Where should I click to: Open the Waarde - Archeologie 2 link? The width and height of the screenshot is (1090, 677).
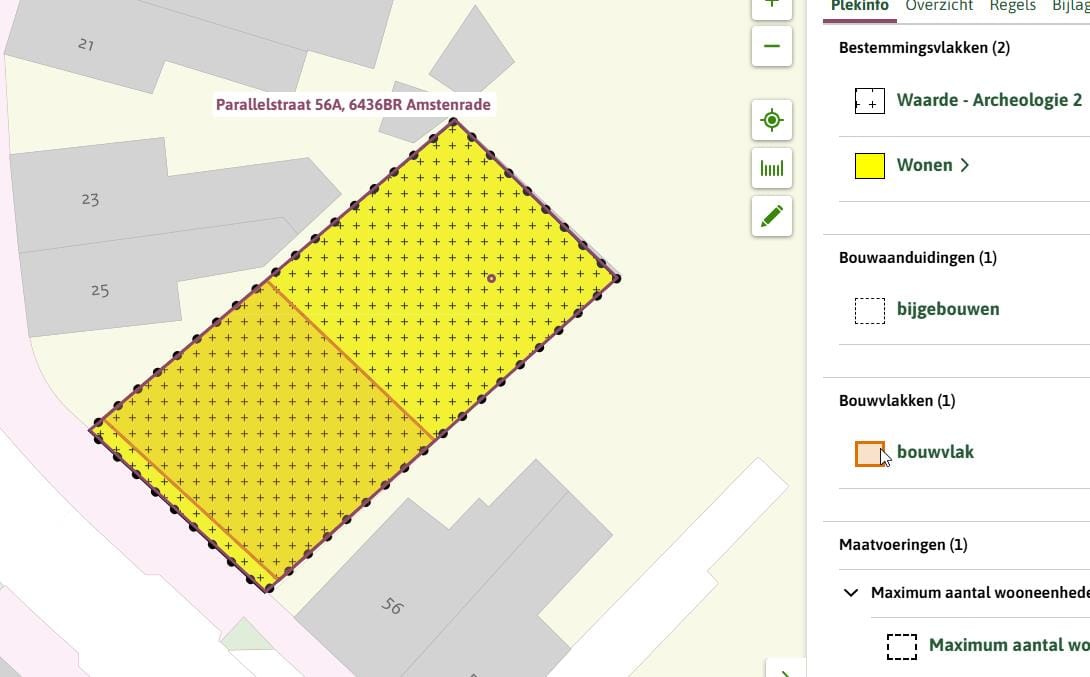[x=989, y=101]
